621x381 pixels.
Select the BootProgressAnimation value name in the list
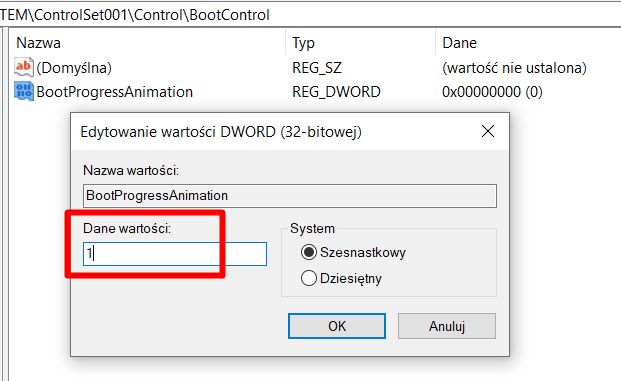click(x=114, y=92)
